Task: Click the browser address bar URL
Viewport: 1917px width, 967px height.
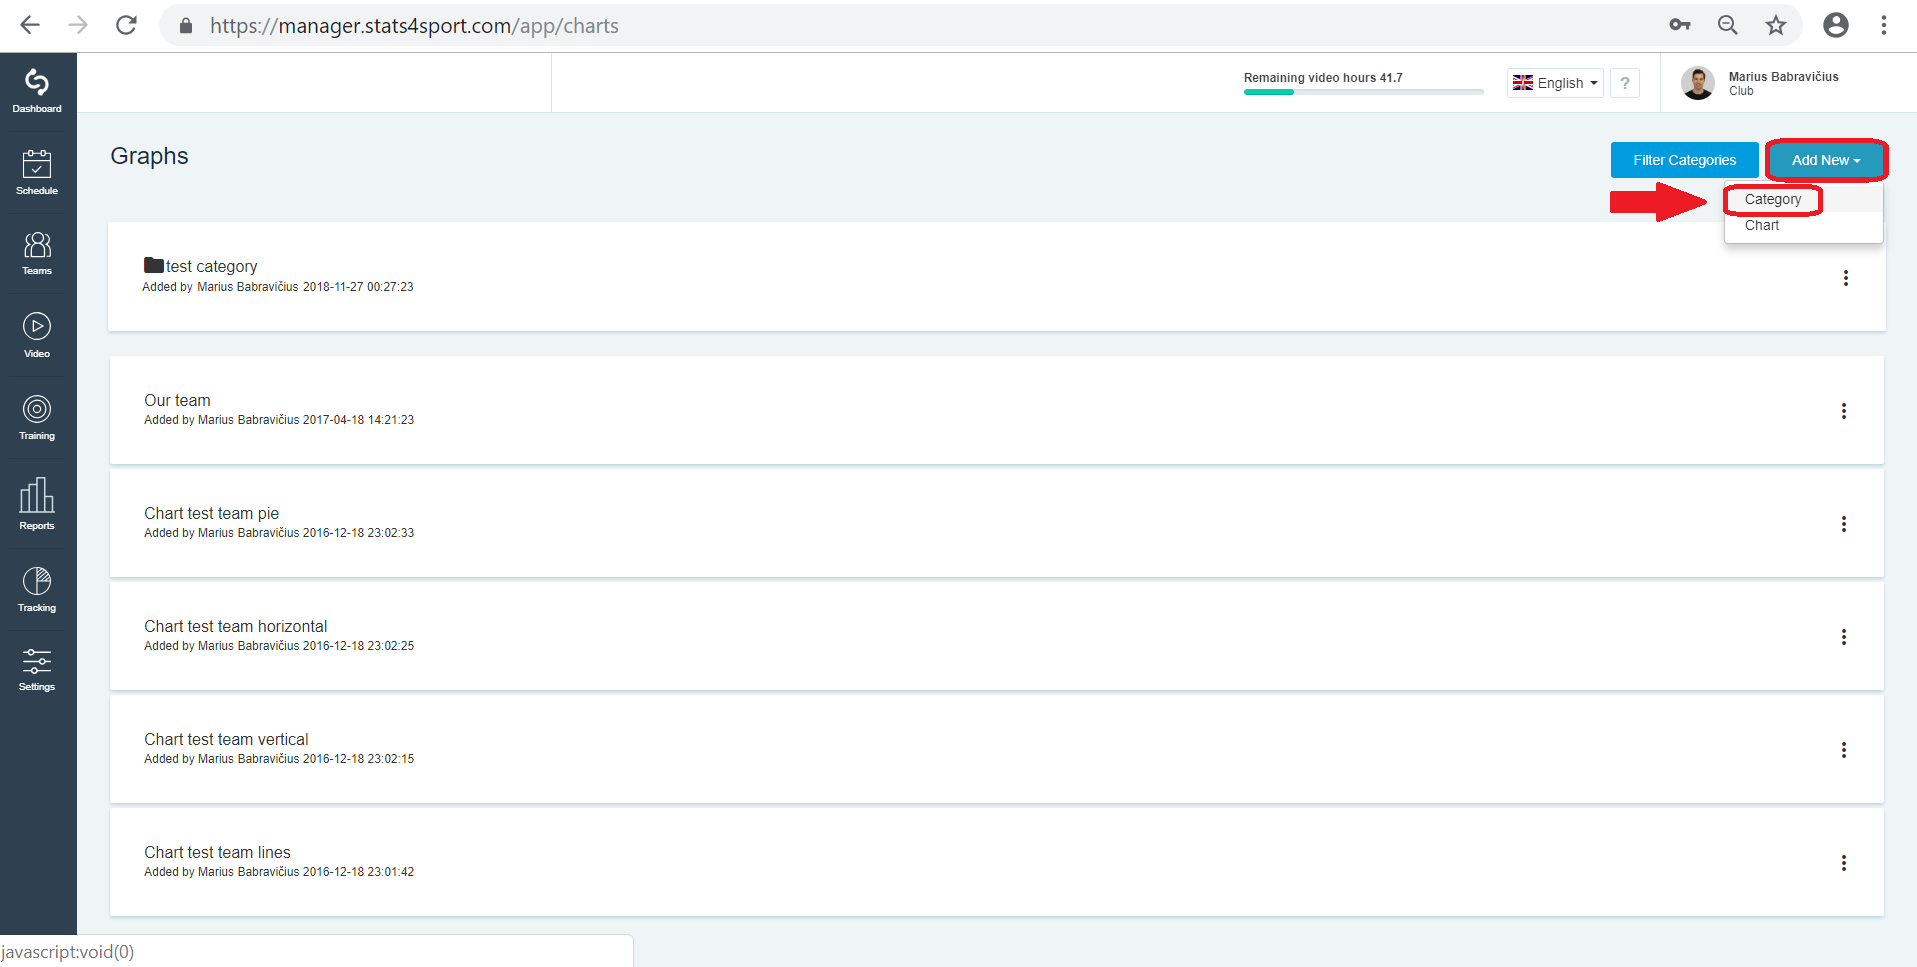Action: pyautogui.click(x=414, y=25)
